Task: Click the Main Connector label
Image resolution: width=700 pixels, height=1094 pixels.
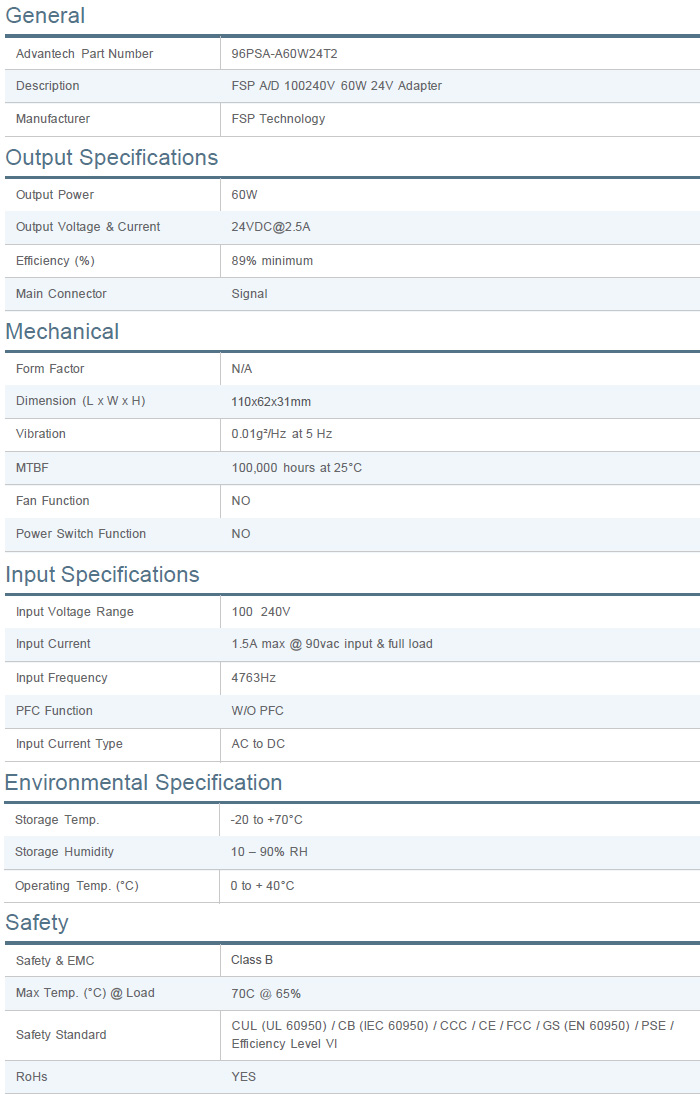Action: tap(61, 294)
